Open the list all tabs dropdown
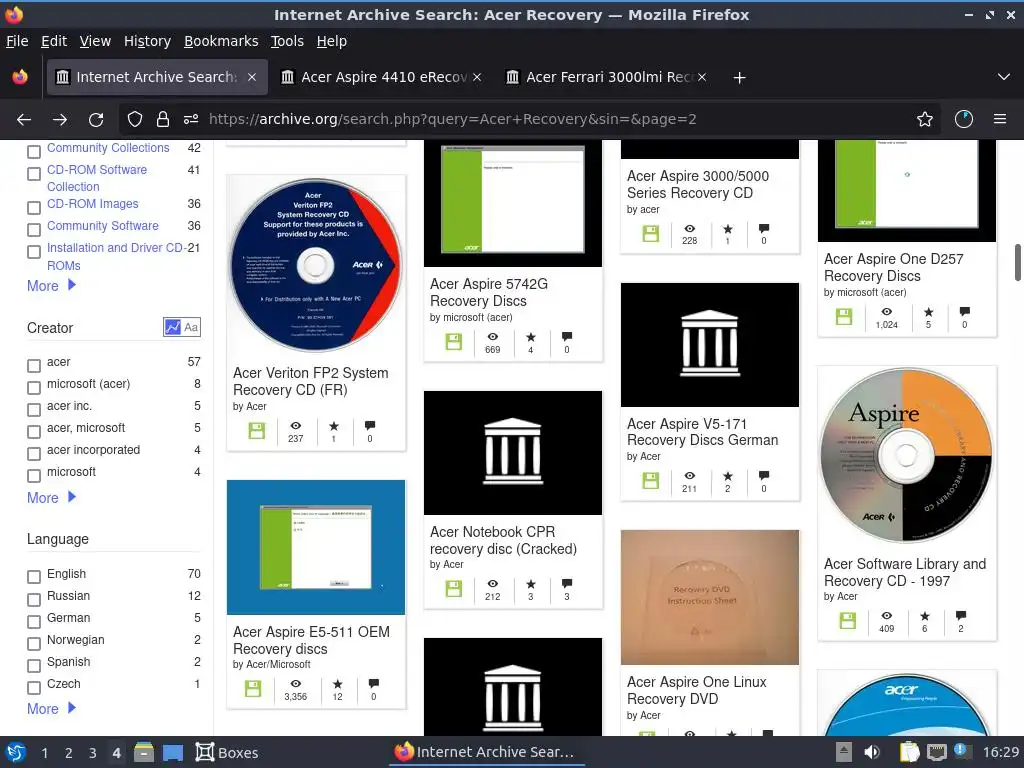 pyautogui.click(x=1004, y=77)
